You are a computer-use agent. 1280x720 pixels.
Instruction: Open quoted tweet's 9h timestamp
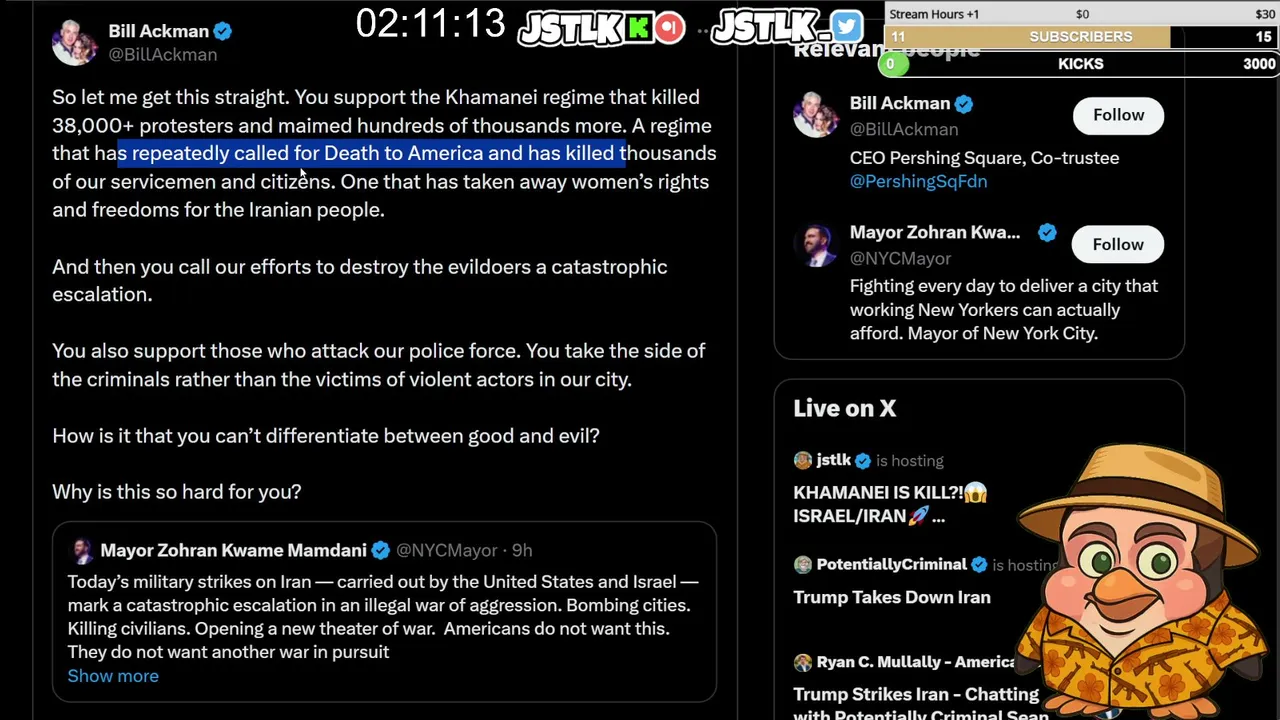[x=522, y=550]
